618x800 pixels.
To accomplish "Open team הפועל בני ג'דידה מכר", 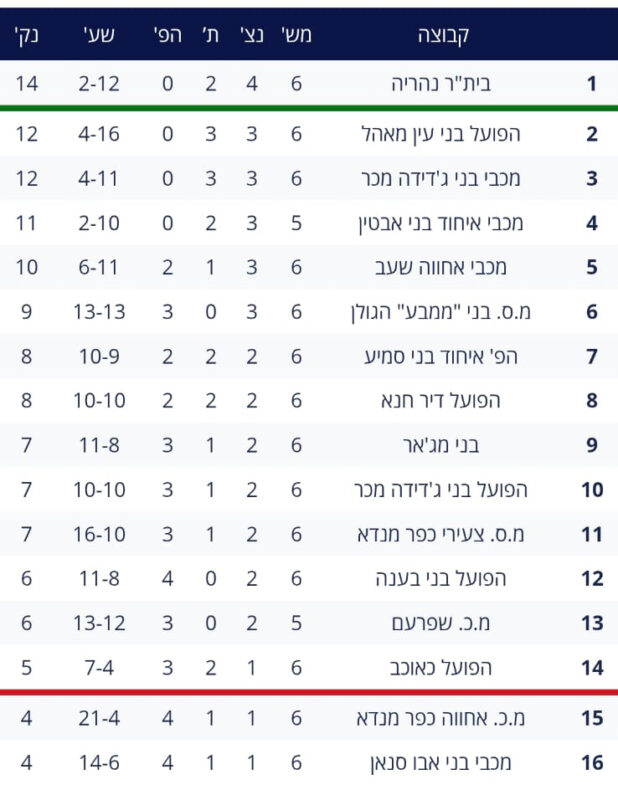I will [441, 490].
